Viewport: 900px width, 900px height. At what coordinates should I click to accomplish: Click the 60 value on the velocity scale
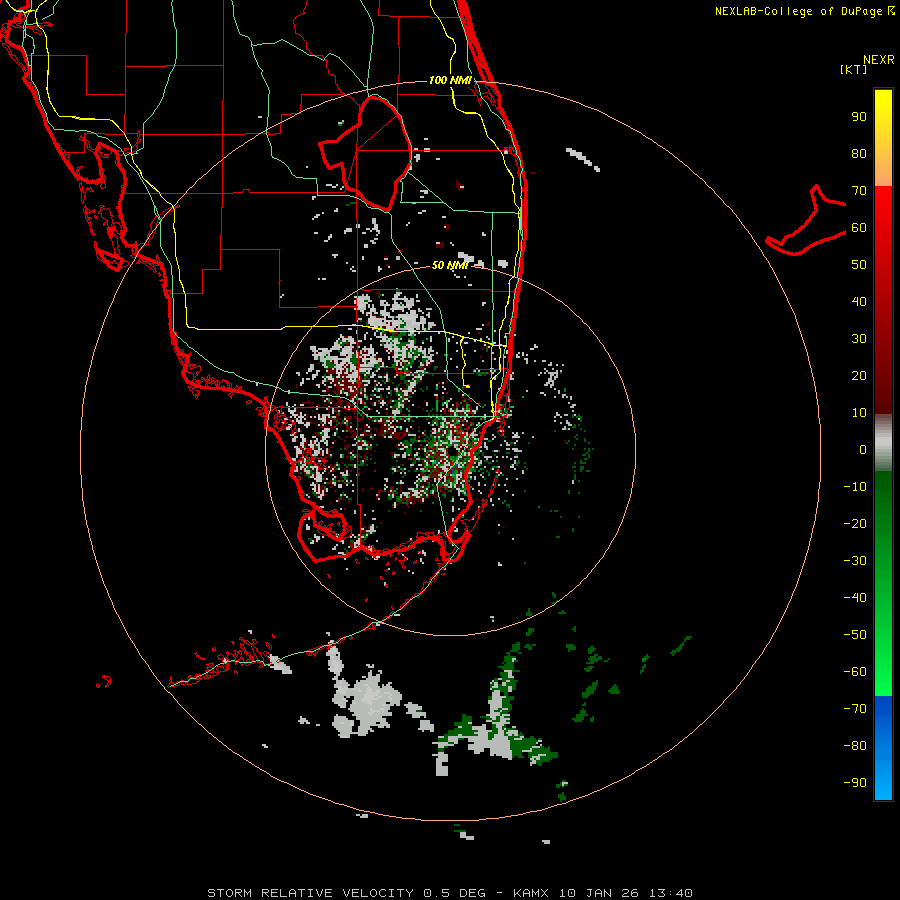tap(859, 228)
